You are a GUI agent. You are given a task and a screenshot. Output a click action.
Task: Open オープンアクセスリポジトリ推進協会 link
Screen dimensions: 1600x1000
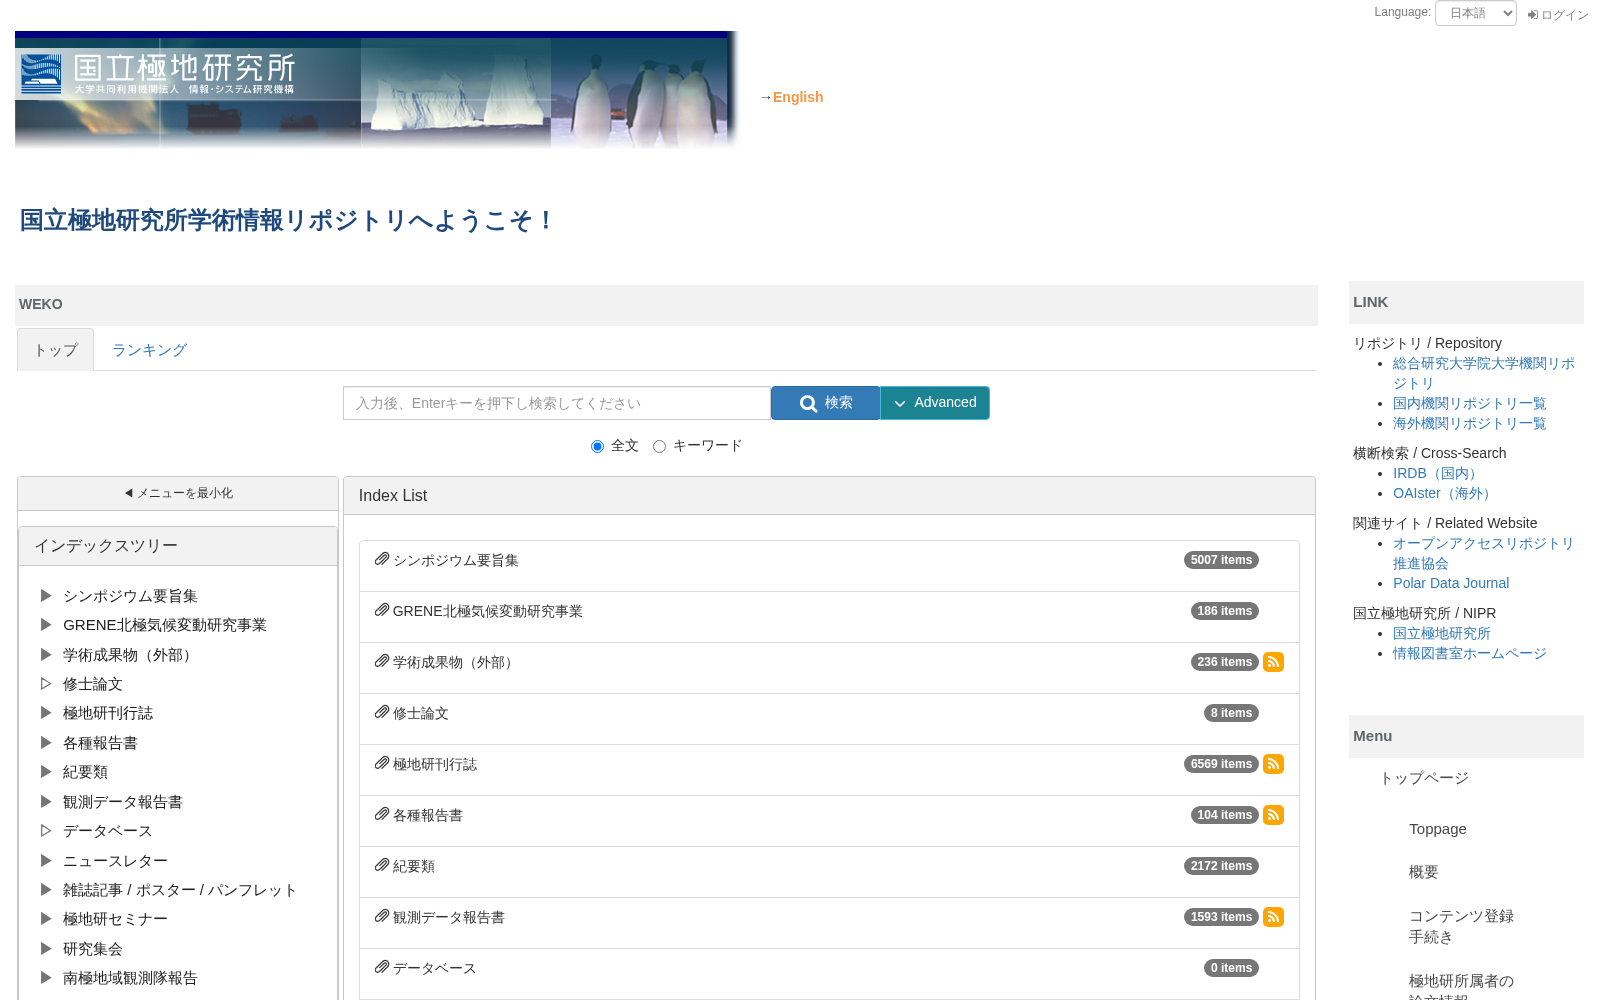coord(1484,553)
